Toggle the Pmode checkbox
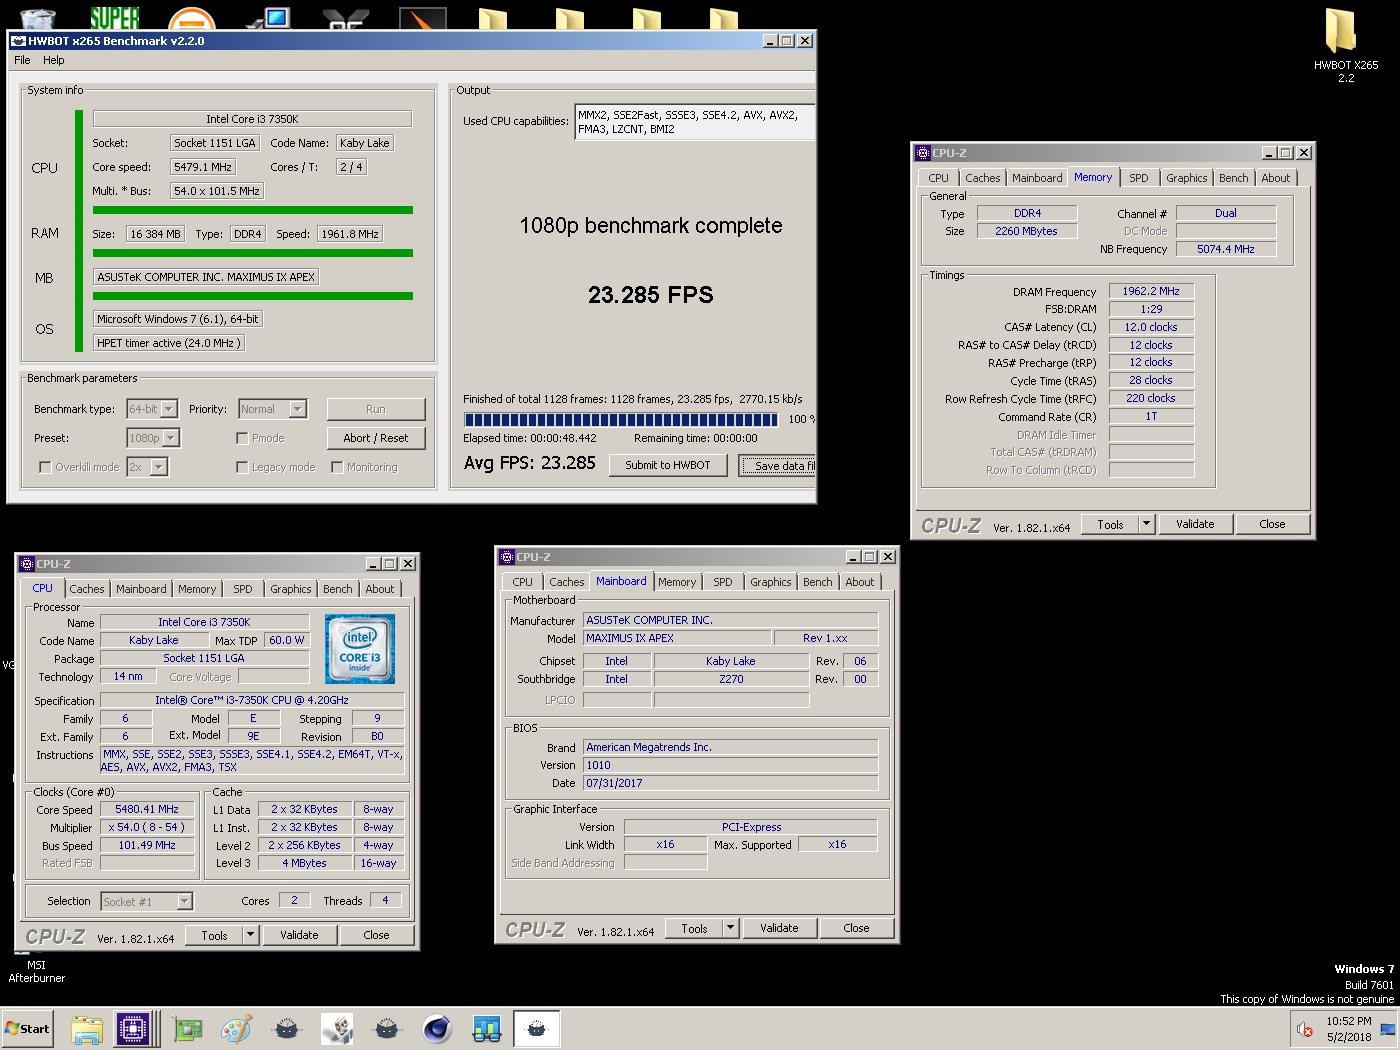This screenshot has width=1400, height=1050. [x=242, y=438]
